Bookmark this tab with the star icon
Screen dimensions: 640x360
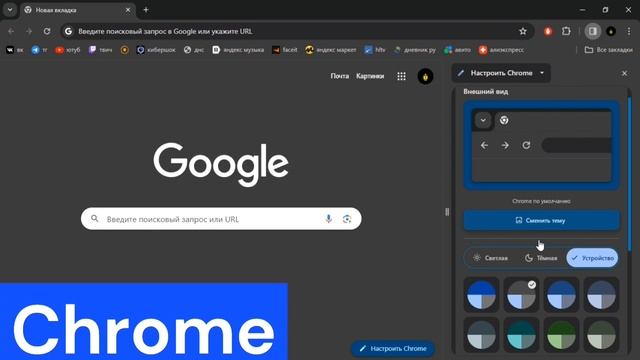pos(523,31)
